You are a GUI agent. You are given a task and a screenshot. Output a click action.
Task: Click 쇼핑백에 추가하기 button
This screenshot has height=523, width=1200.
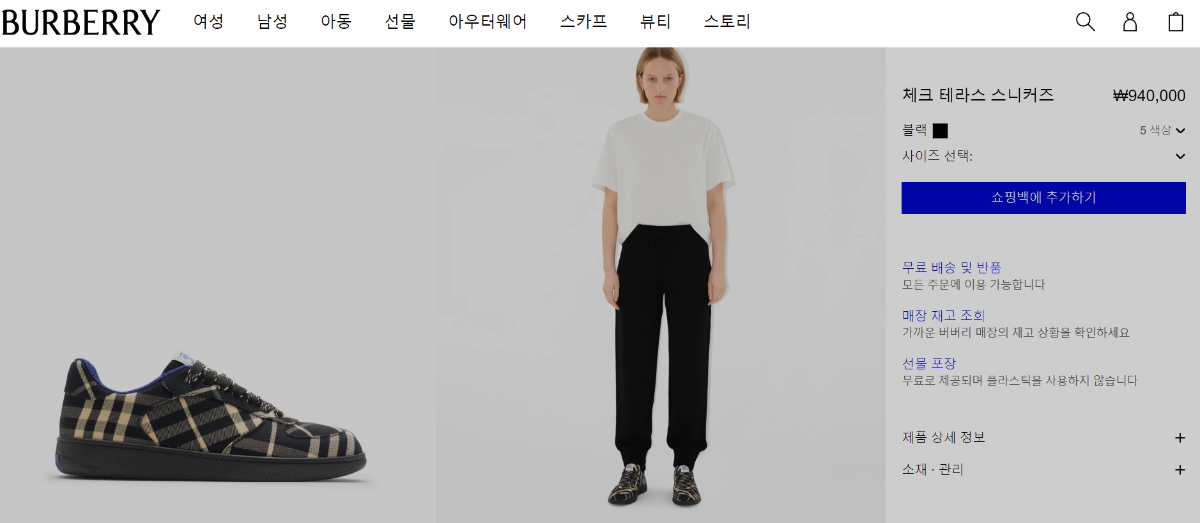[x=1044, y=198]
